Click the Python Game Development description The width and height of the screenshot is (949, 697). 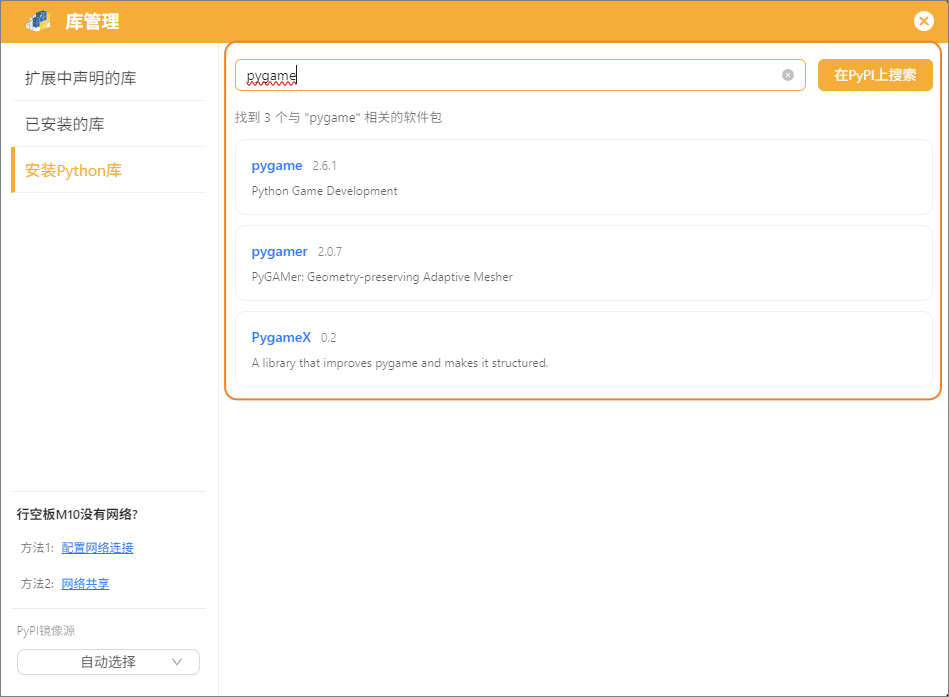tap(324, 191)
